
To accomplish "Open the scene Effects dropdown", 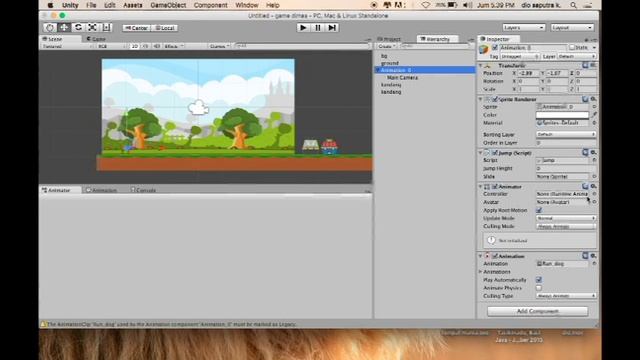I will 174,46.
